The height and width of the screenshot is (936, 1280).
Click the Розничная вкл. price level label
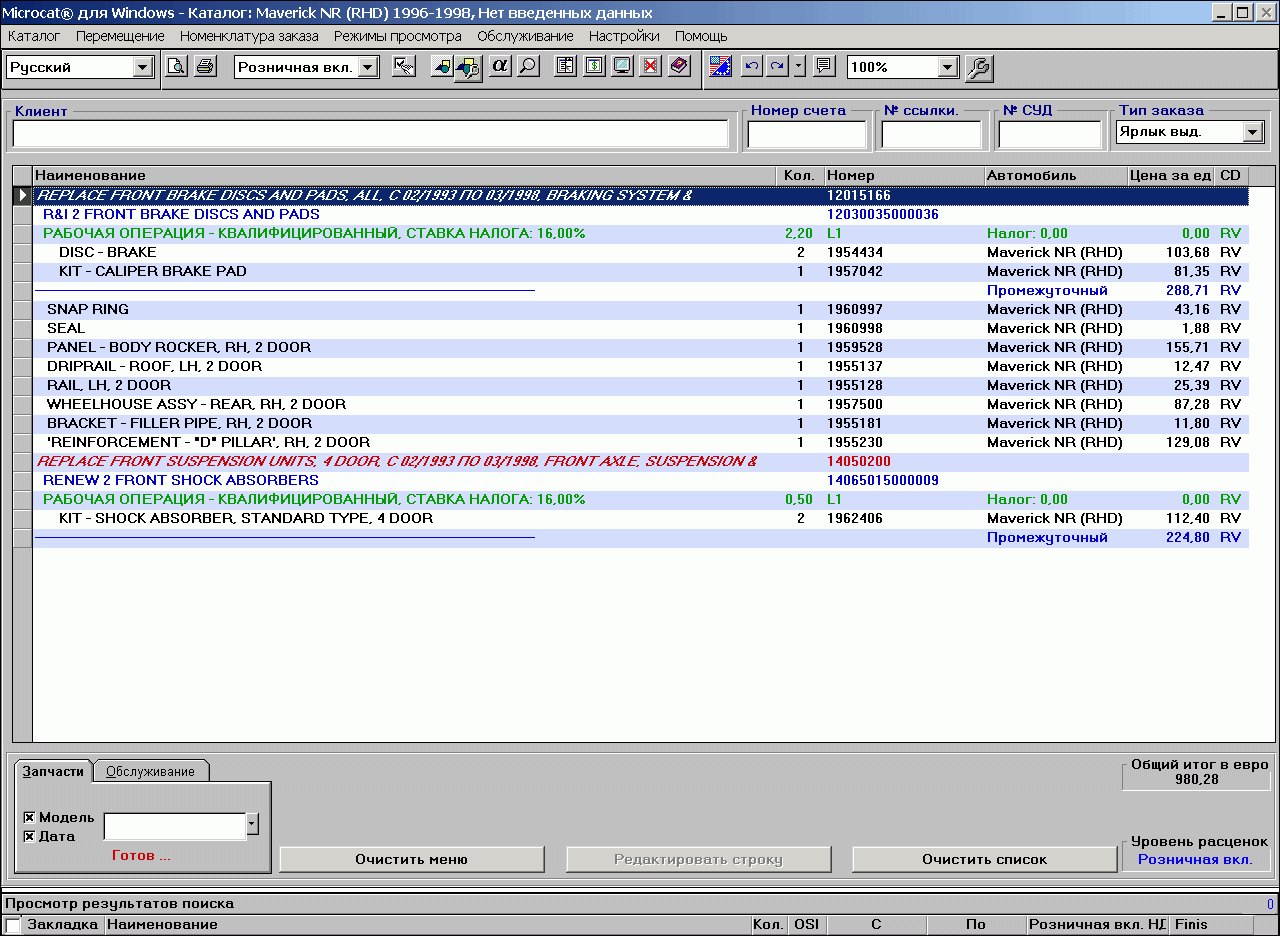tap(1195, 859)
